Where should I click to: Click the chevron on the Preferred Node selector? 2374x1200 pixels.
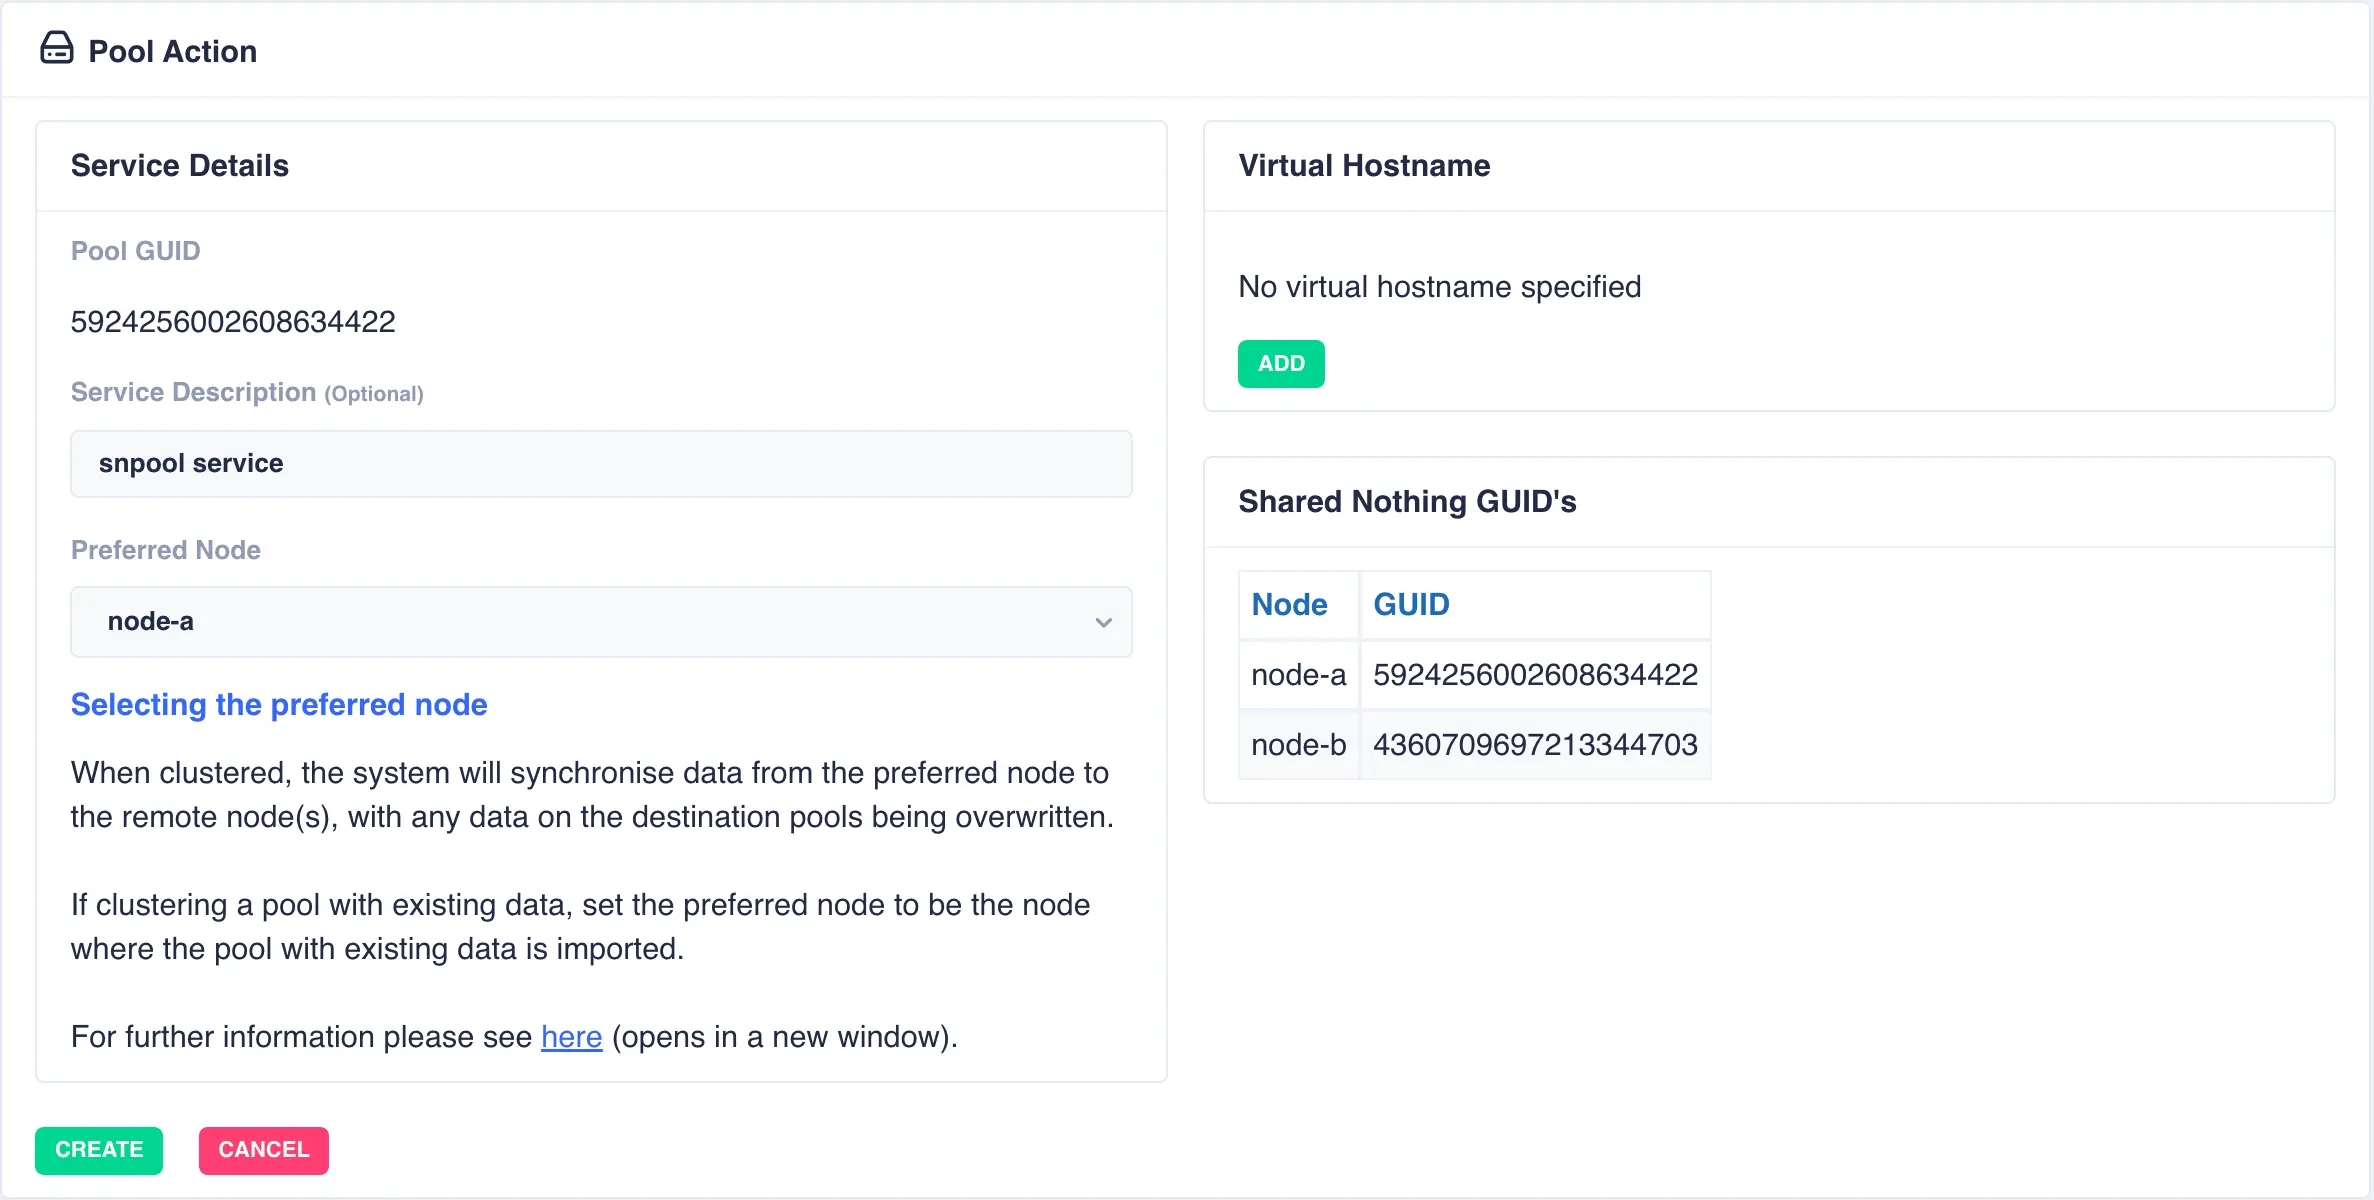click(x=1104, y=622)
